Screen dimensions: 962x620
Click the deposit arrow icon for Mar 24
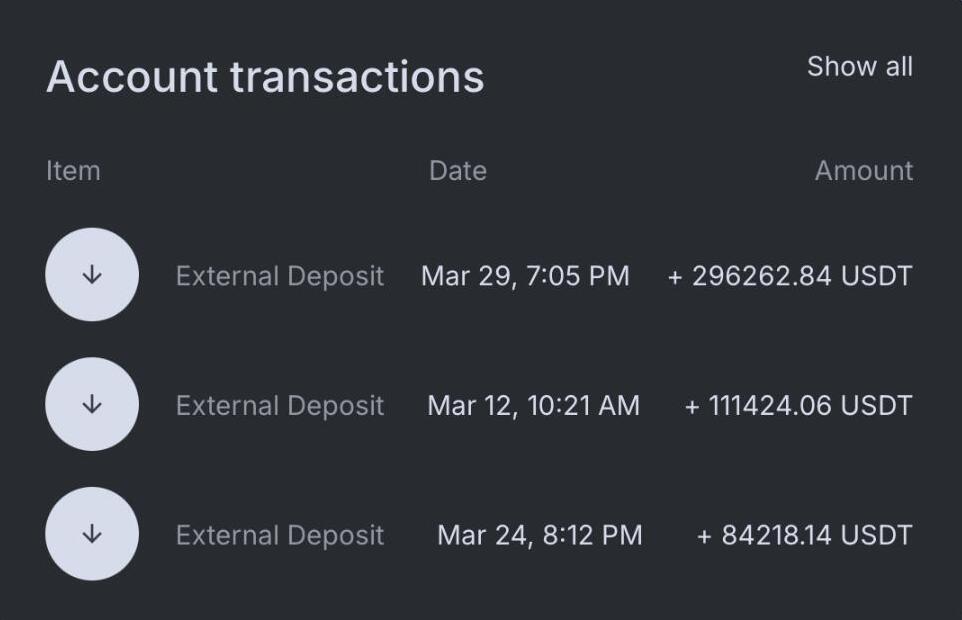point(92,534)
